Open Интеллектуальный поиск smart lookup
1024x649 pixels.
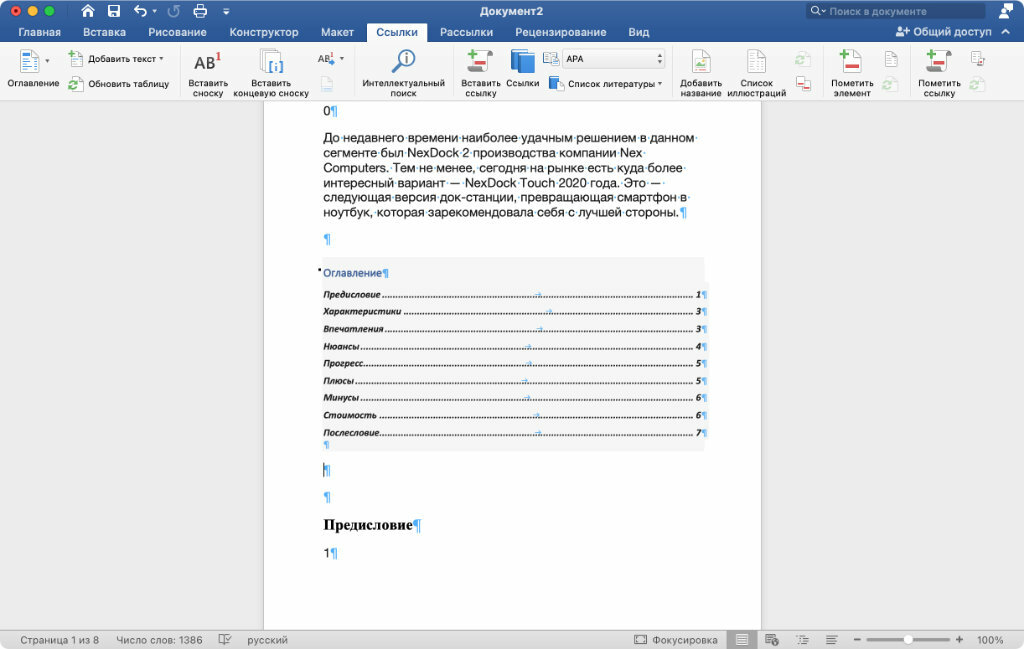click(403, 62)
